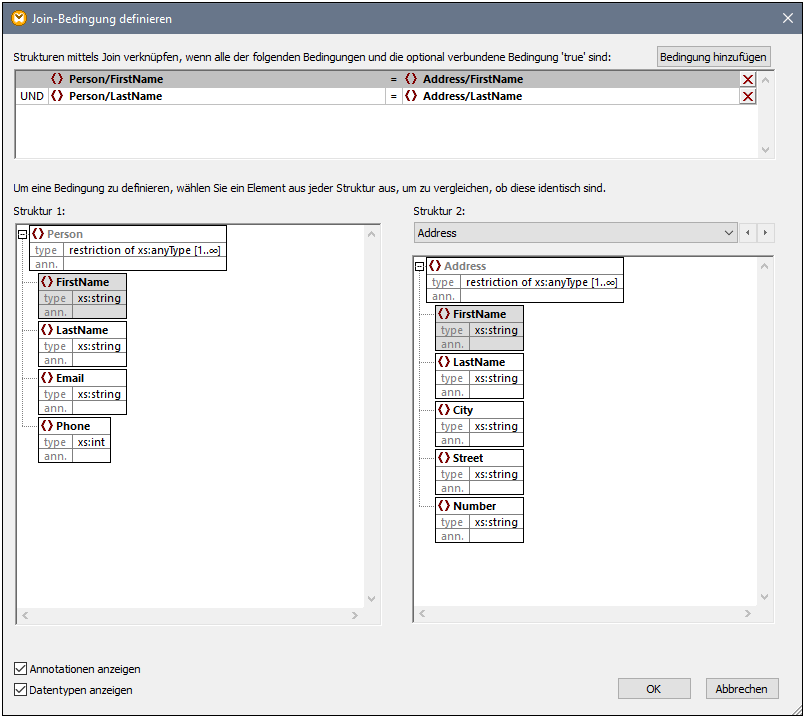Screen dimensions: 805x718
Task: Click the Number element icon in Struktur 2
Action: point(444,506)
